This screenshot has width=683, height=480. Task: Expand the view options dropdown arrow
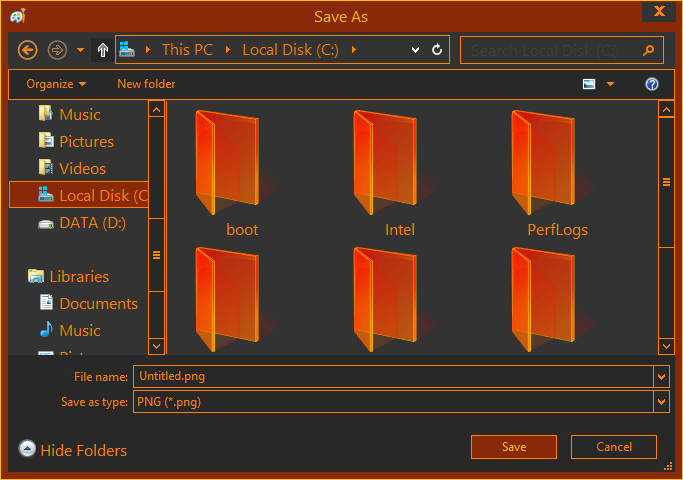pyautogui.click(x=610, y=84)
